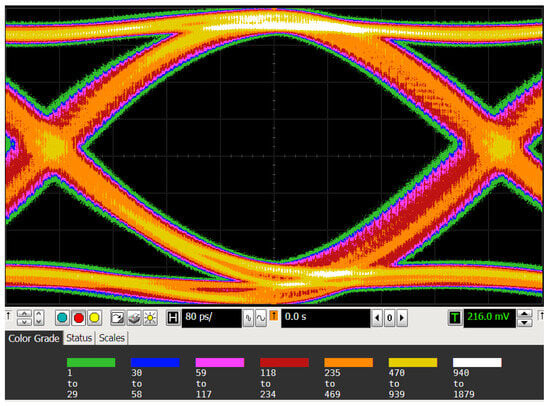Select the narrow waveform zoom button

pos(248,318)
